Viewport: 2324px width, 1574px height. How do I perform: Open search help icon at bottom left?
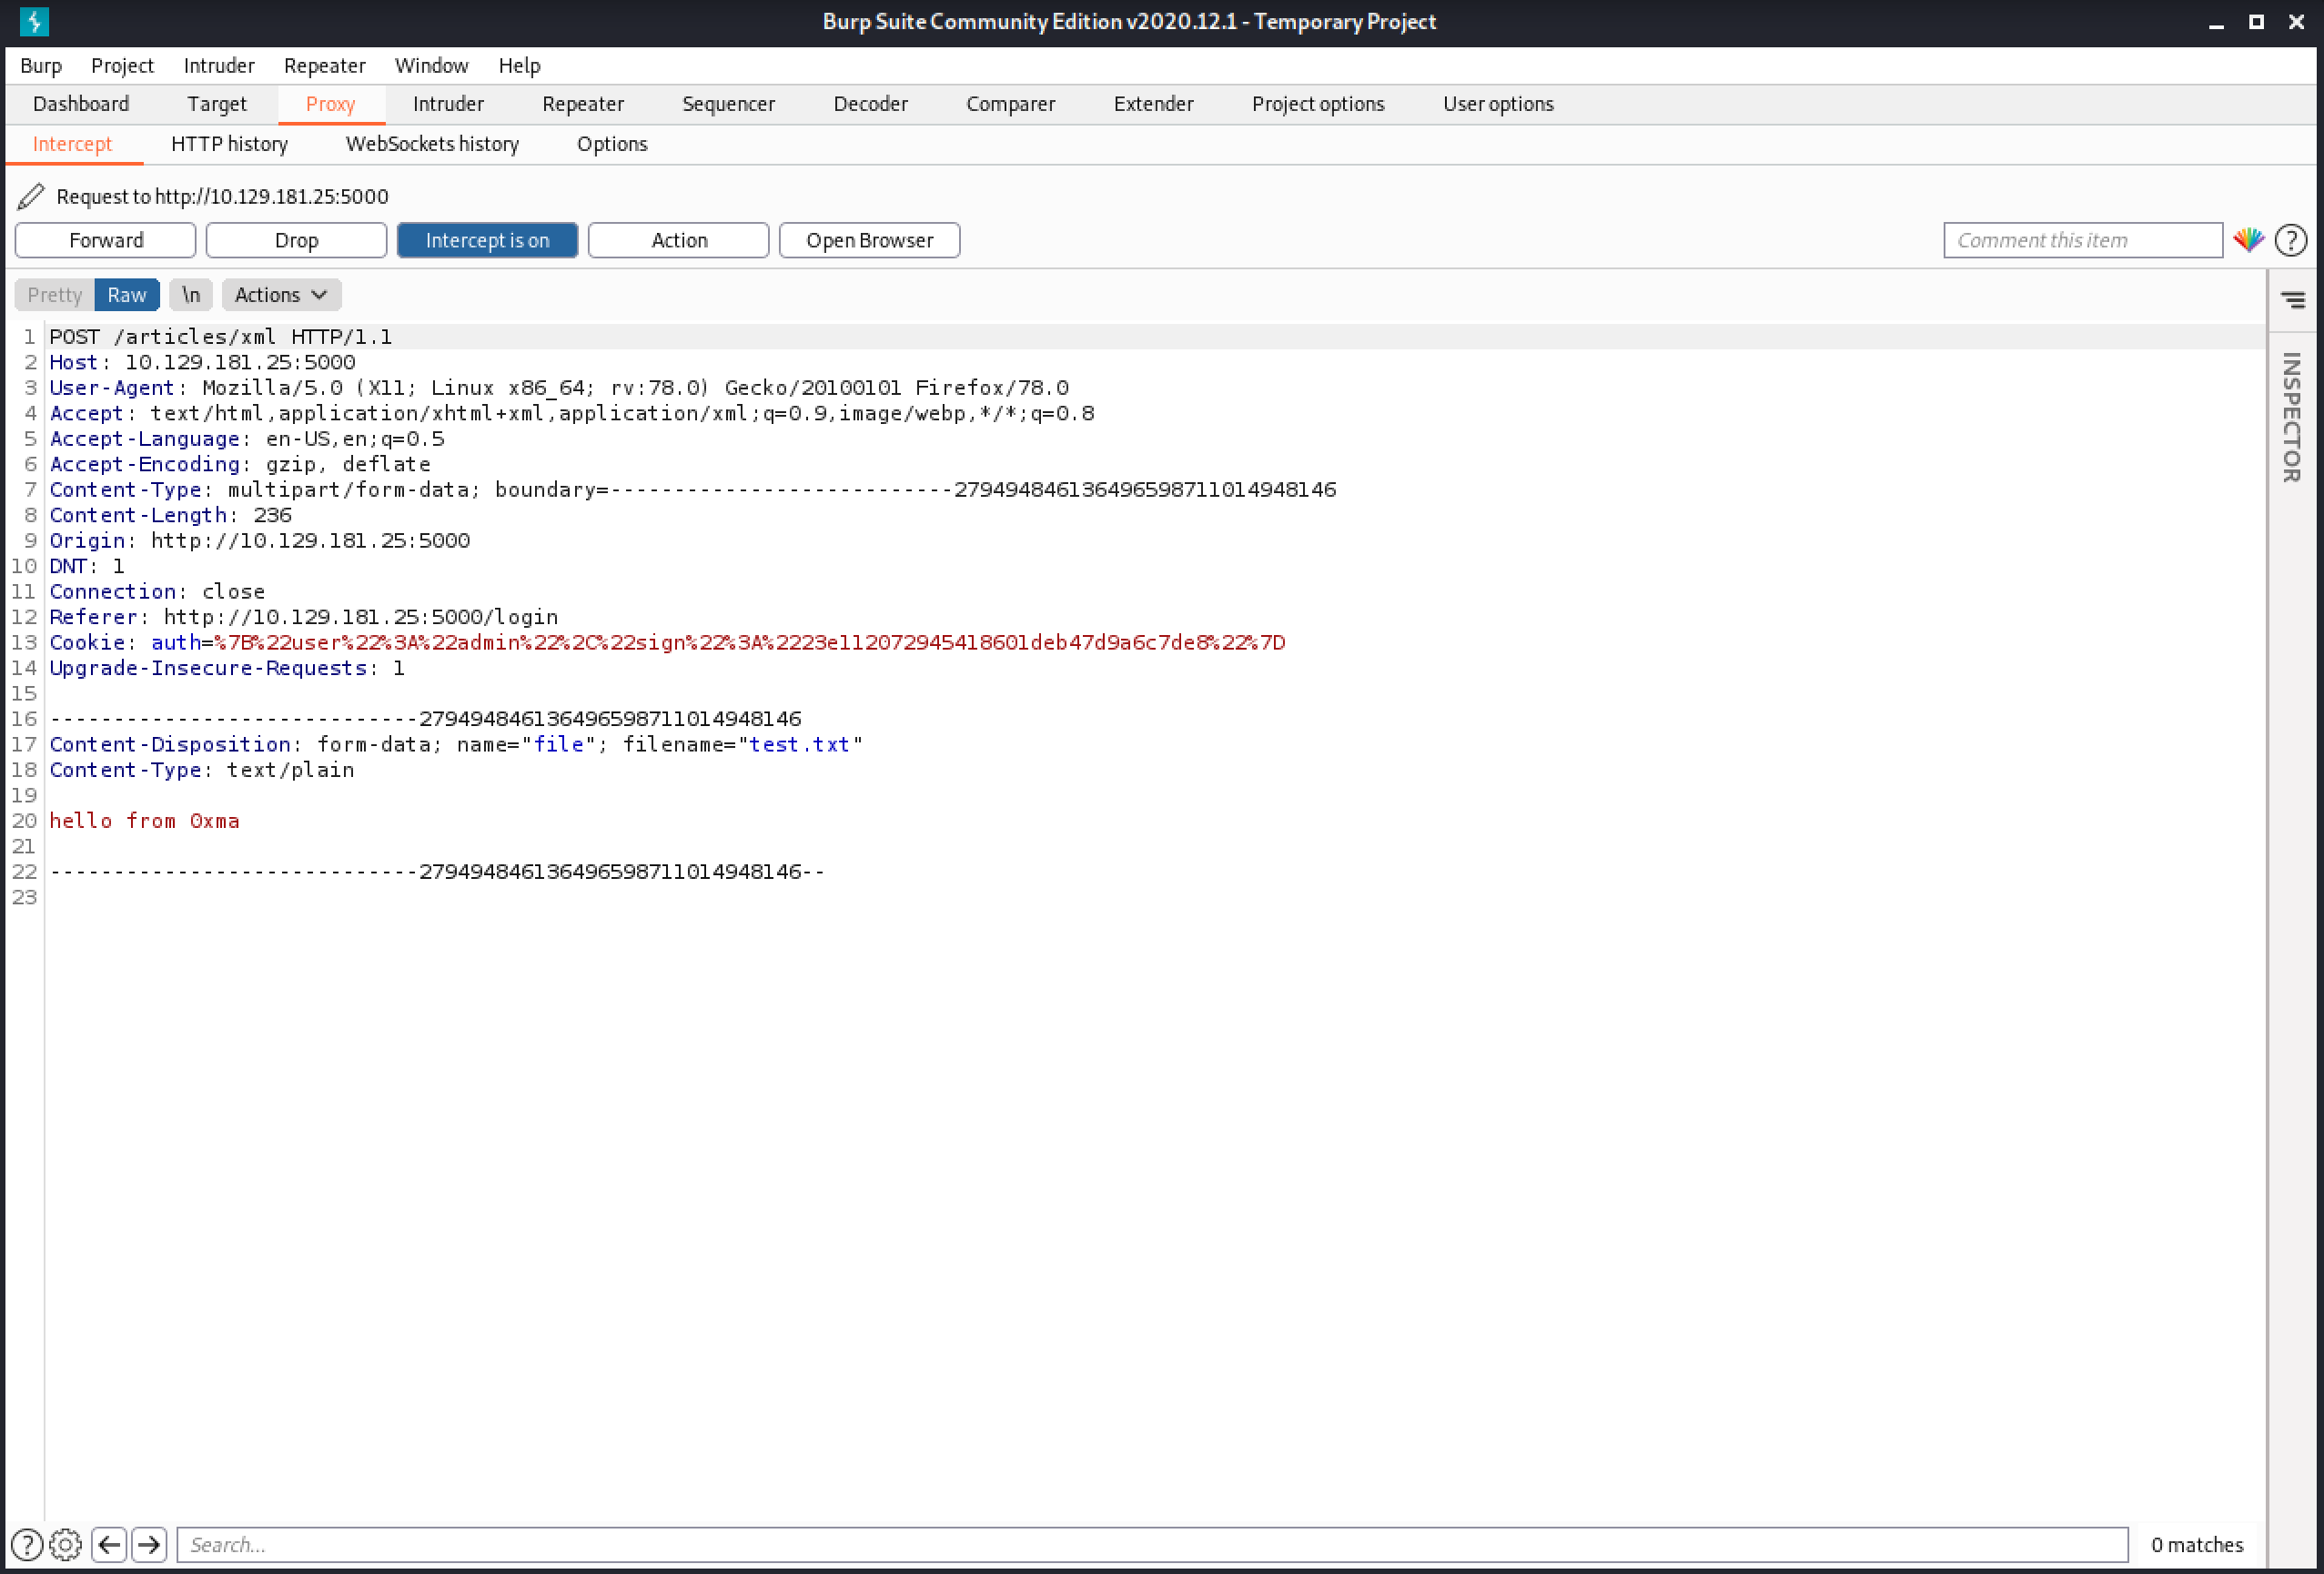click(27, 1545)
